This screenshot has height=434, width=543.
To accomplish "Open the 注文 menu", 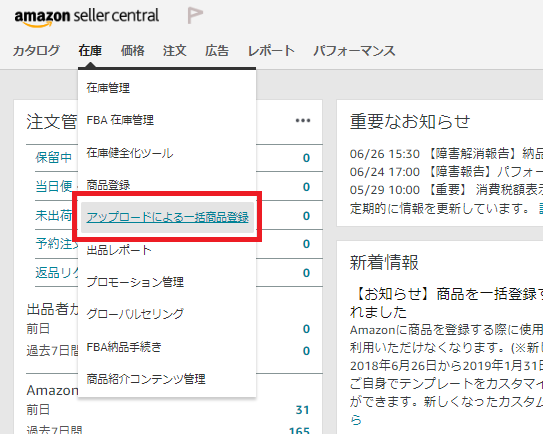I will (175, 51).
